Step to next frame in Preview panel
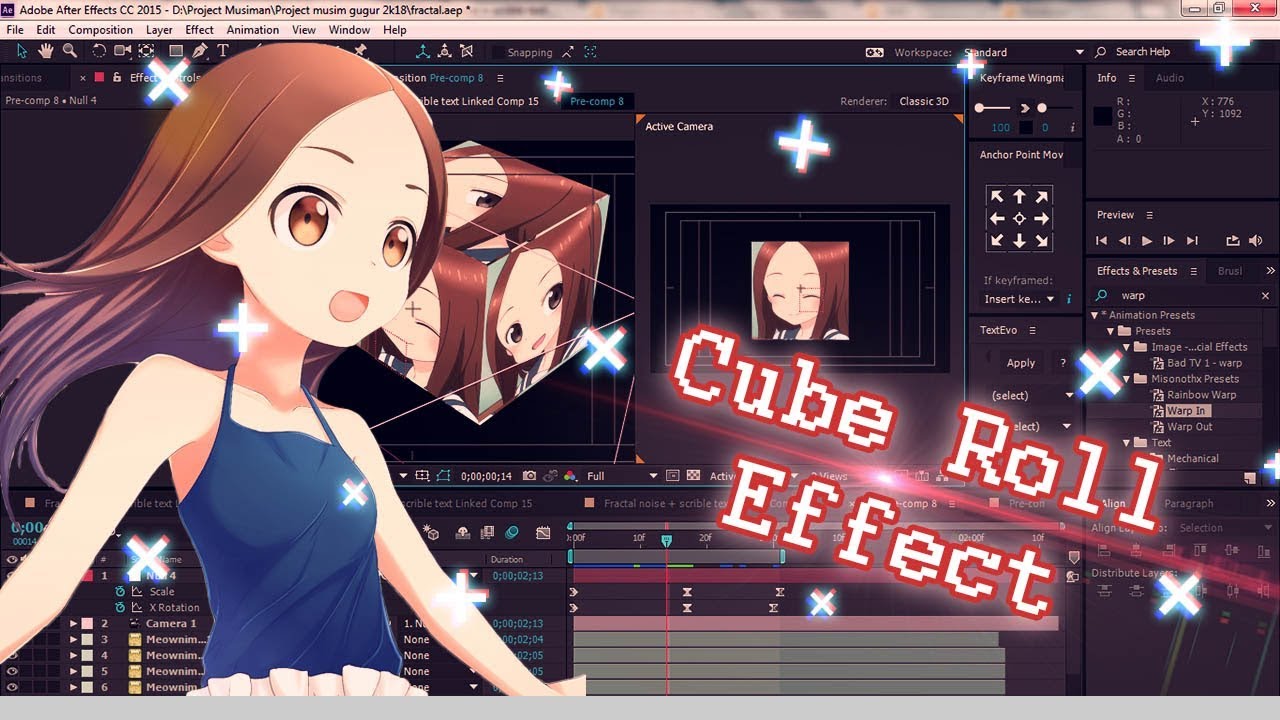The height and width of the screenshot is (720, 1280). coord(1169,240)
